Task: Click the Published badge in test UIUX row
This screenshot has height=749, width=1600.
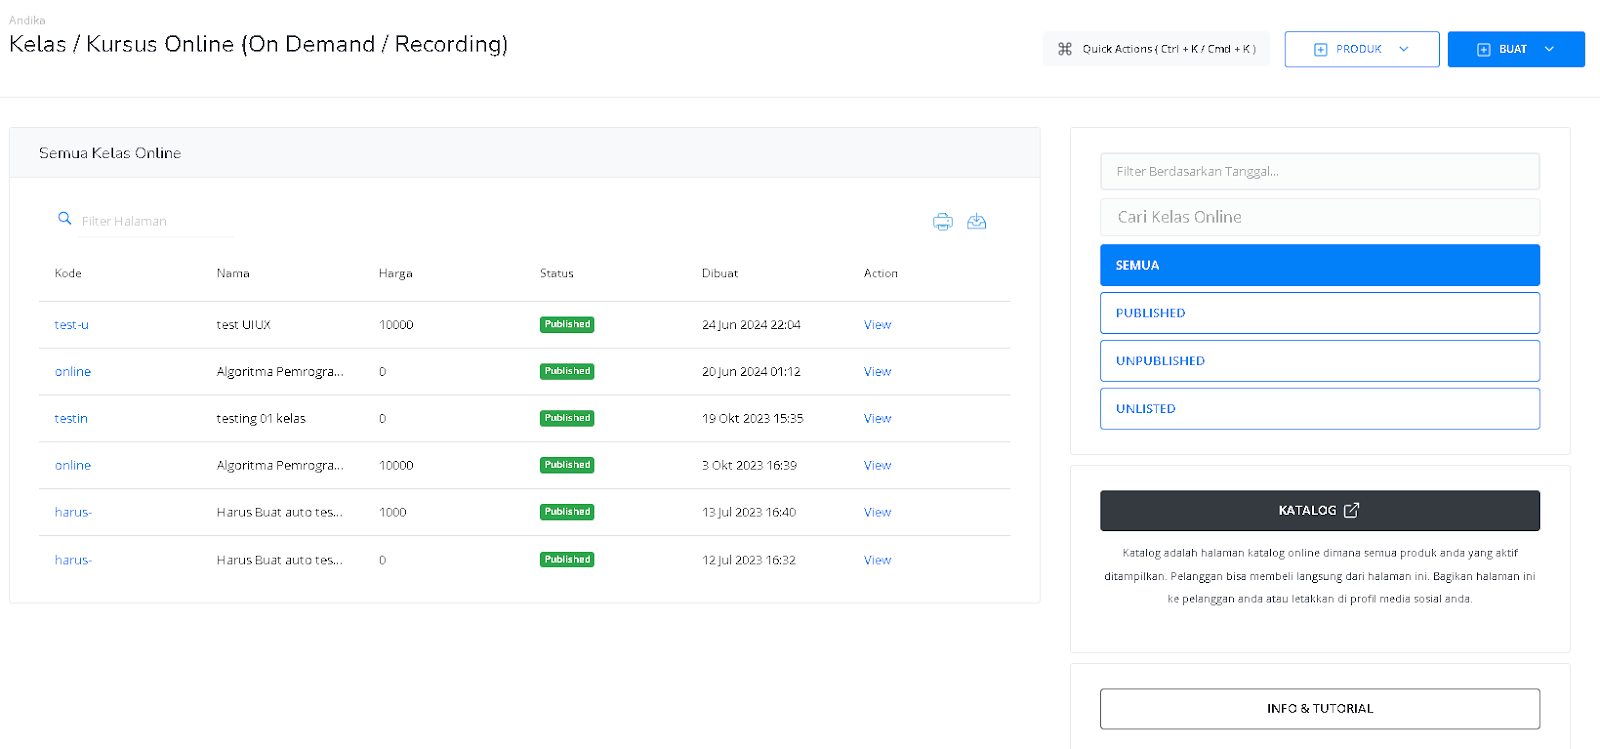Action: (567, 325)
